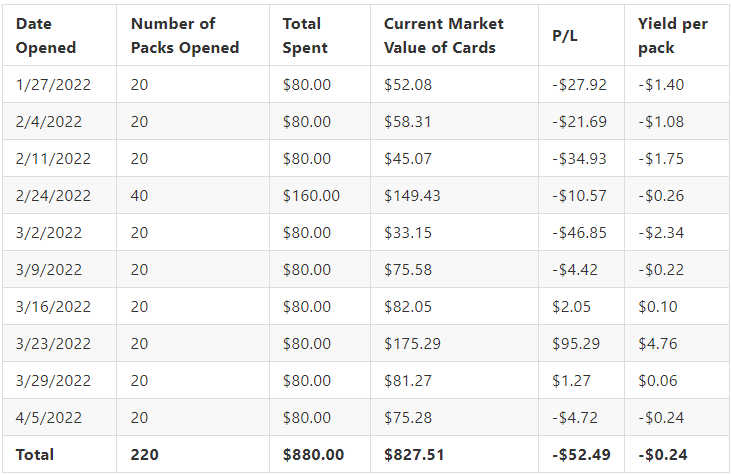This screenshot has width=732, height=475.
Task: Click the -$34.93 P/L cell
Action: tap(579, 158)
